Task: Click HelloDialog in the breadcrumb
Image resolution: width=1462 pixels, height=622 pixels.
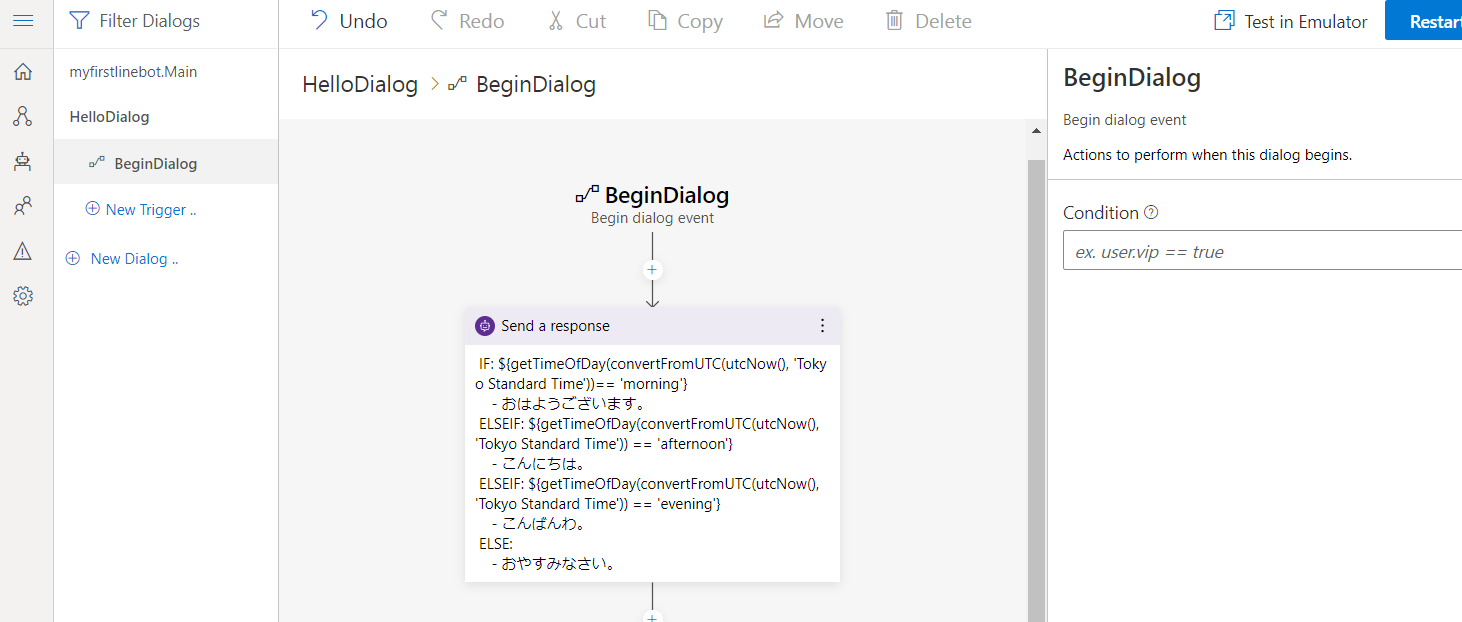Action: point(360,84)
